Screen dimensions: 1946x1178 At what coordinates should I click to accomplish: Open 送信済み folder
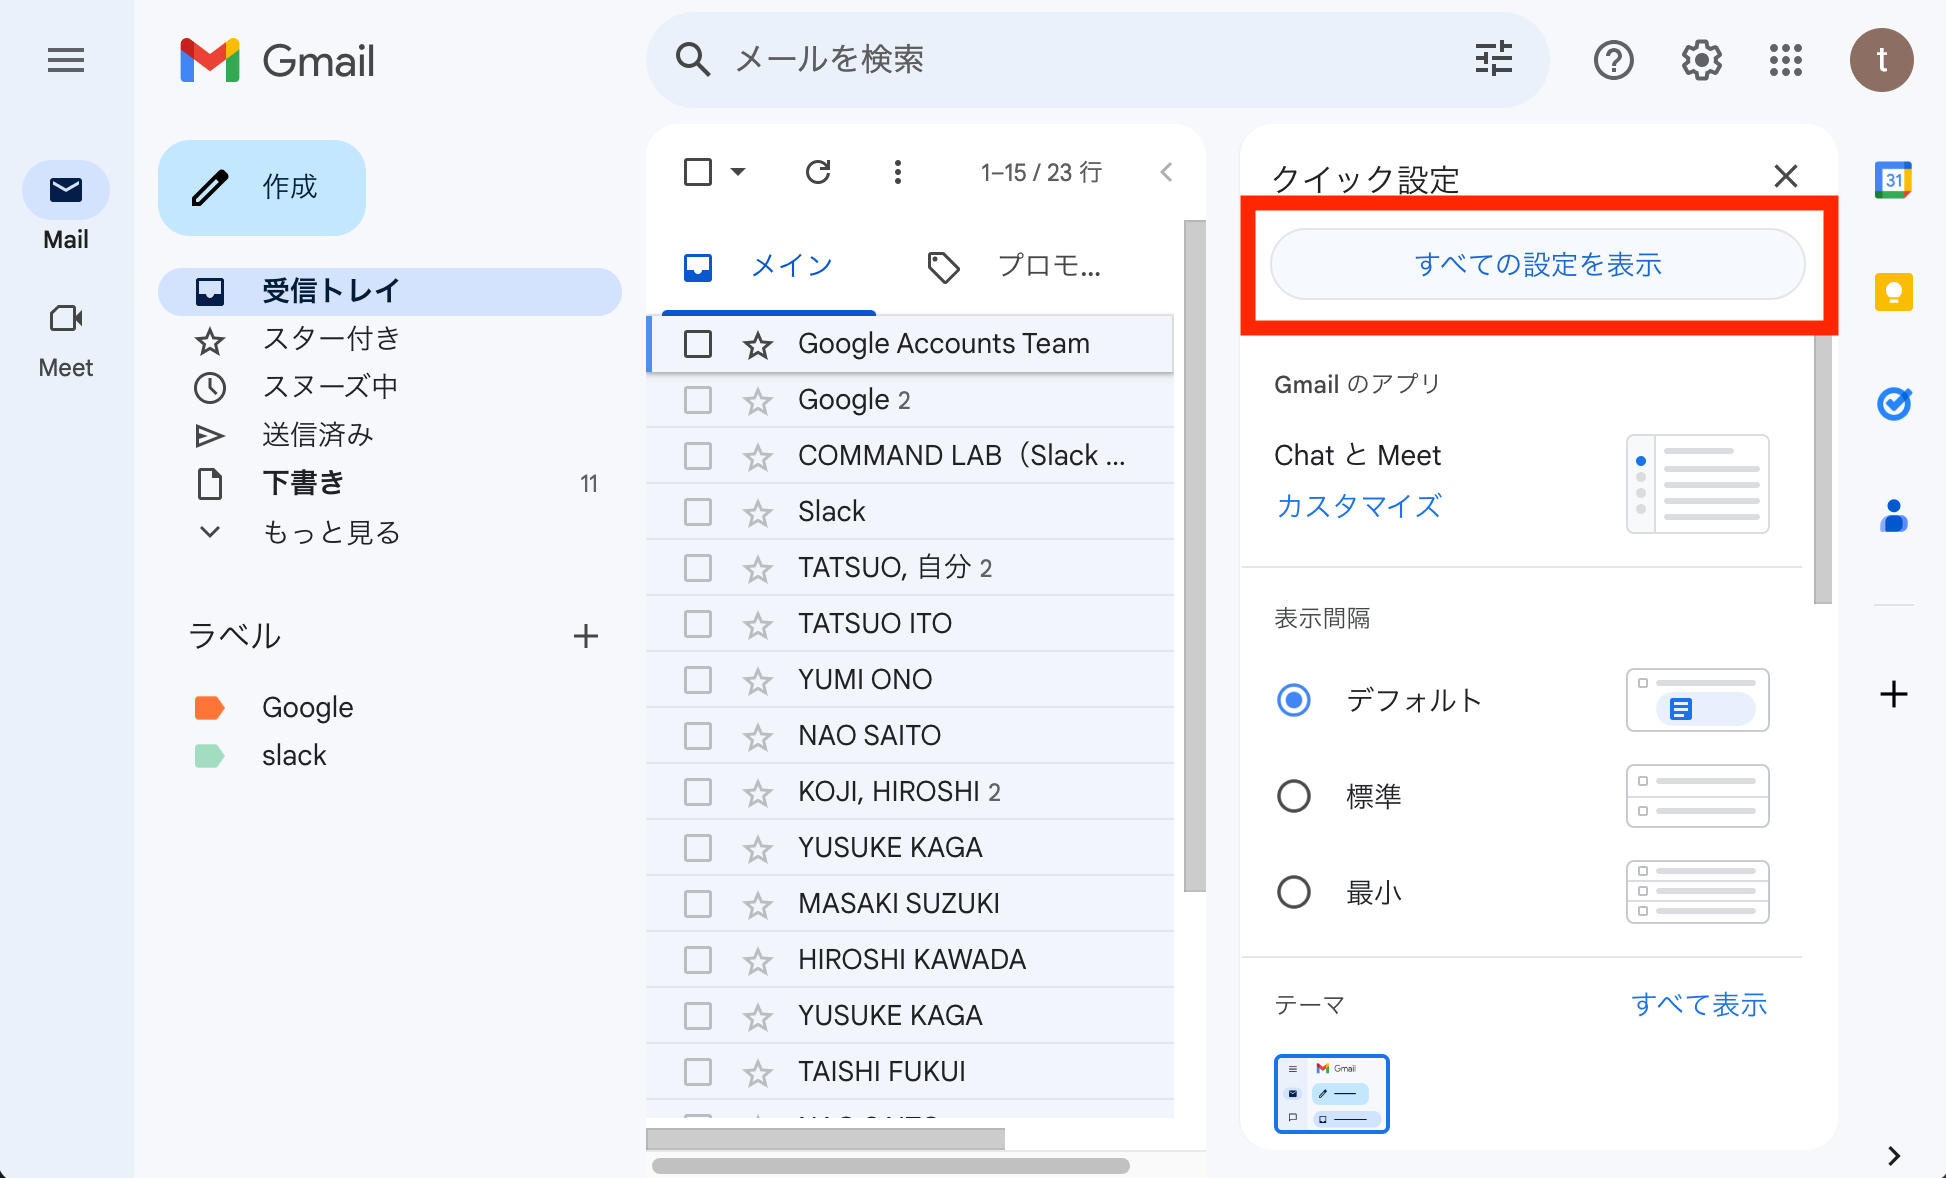tap(390, 435)
